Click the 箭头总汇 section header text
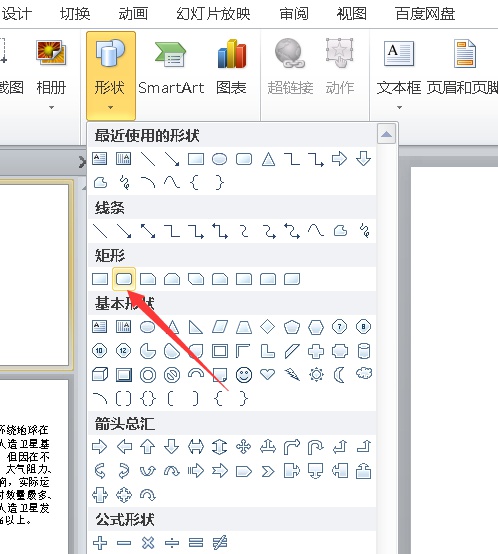Screen dimensions: 498x554 click(125, 423)
